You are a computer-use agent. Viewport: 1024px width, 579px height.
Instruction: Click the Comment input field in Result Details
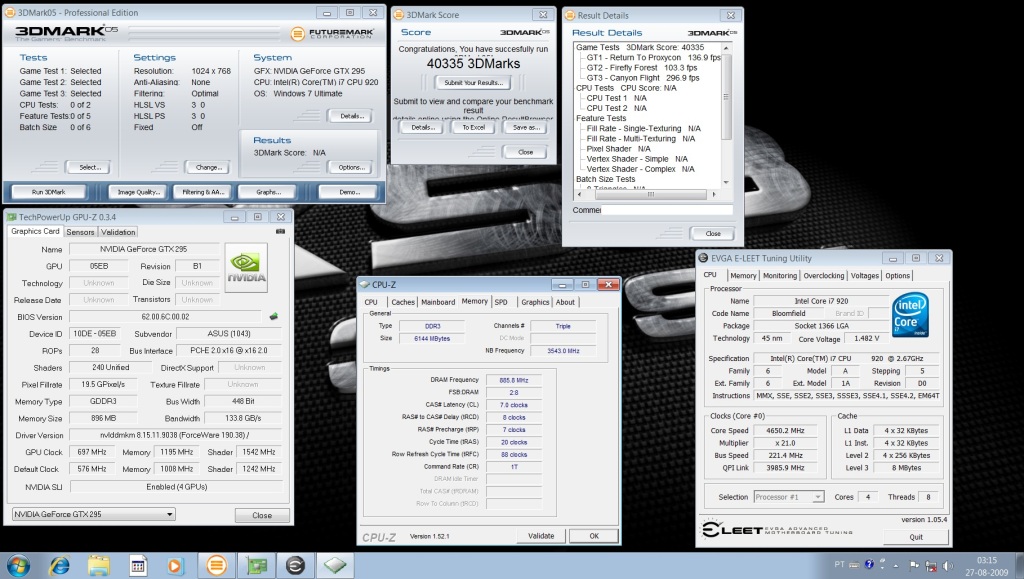click(667, 210)
